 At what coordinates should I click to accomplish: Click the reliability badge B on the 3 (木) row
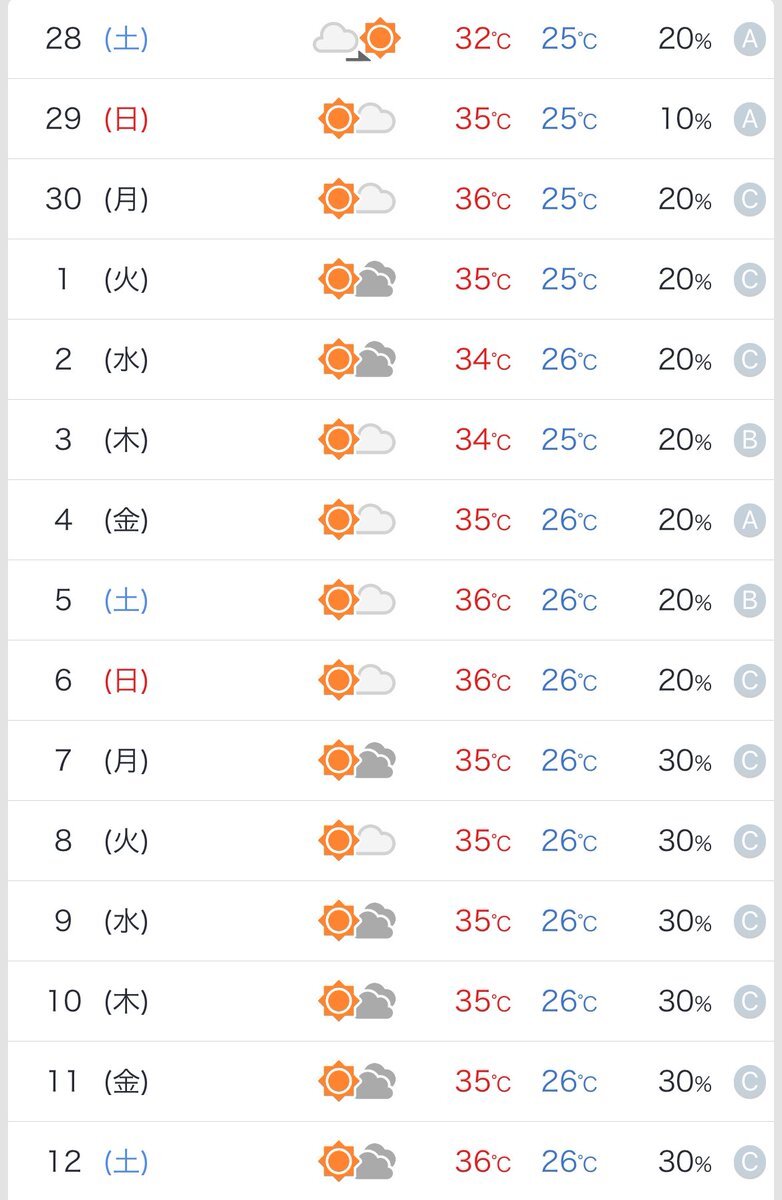point(749,439)
